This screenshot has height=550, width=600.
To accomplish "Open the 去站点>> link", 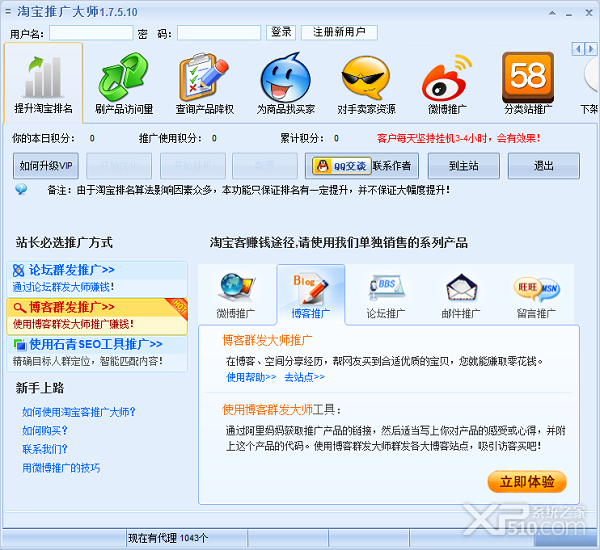I will click(x=304, y=377).
